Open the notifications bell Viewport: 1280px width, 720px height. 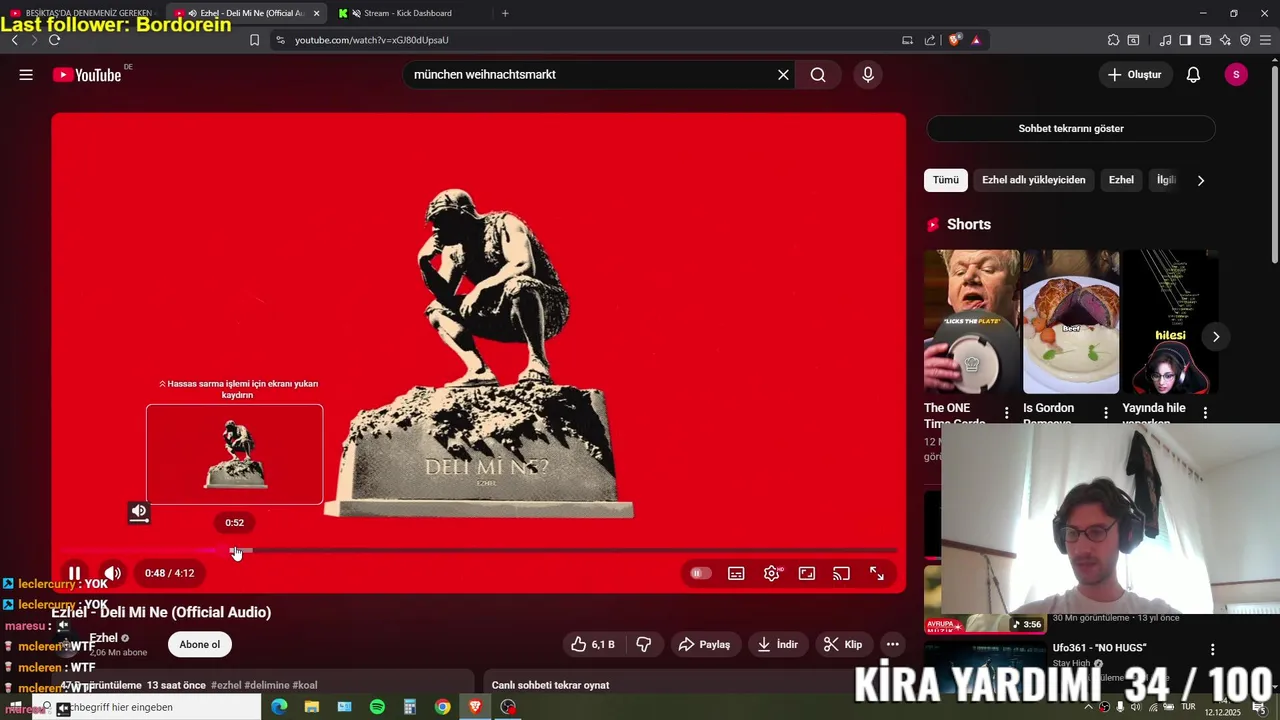coord(1193,75)
